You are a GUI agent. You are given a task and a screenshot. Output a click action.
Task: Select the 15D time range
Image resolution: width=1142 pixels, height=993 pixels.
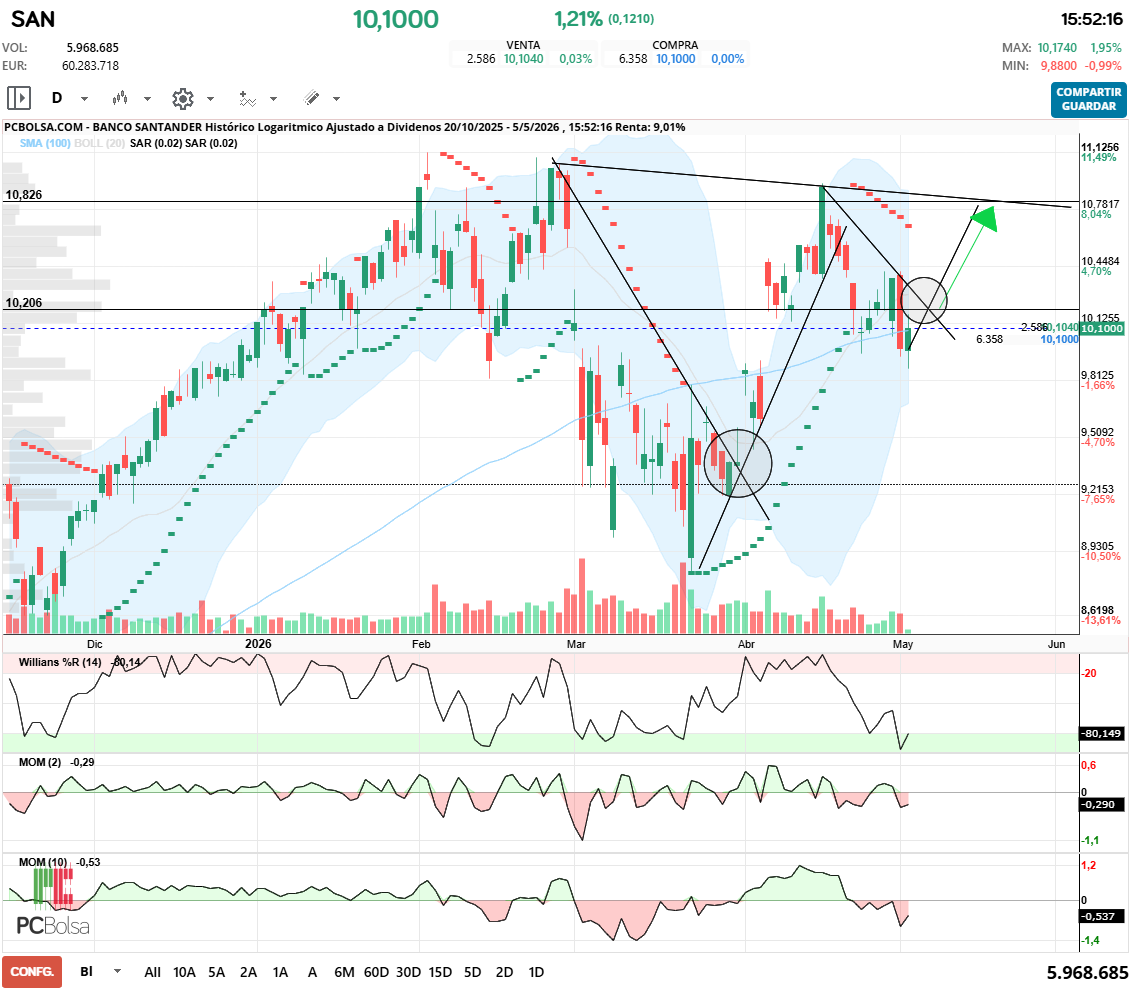[440, 972]
